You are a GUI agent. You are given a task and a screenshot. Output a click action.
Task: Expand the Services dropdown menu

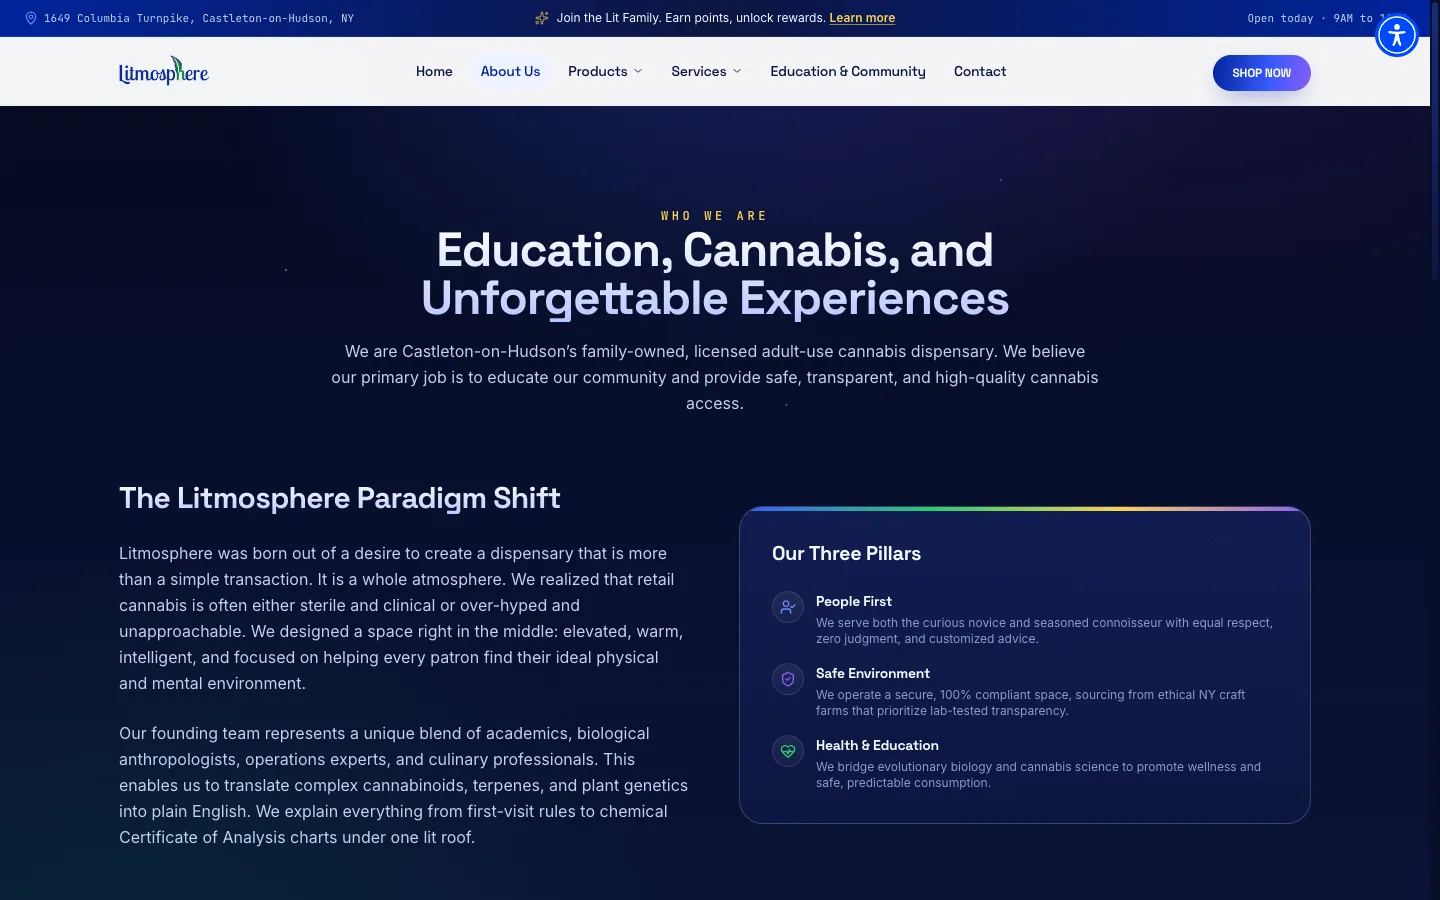click(x=706, y=71)
